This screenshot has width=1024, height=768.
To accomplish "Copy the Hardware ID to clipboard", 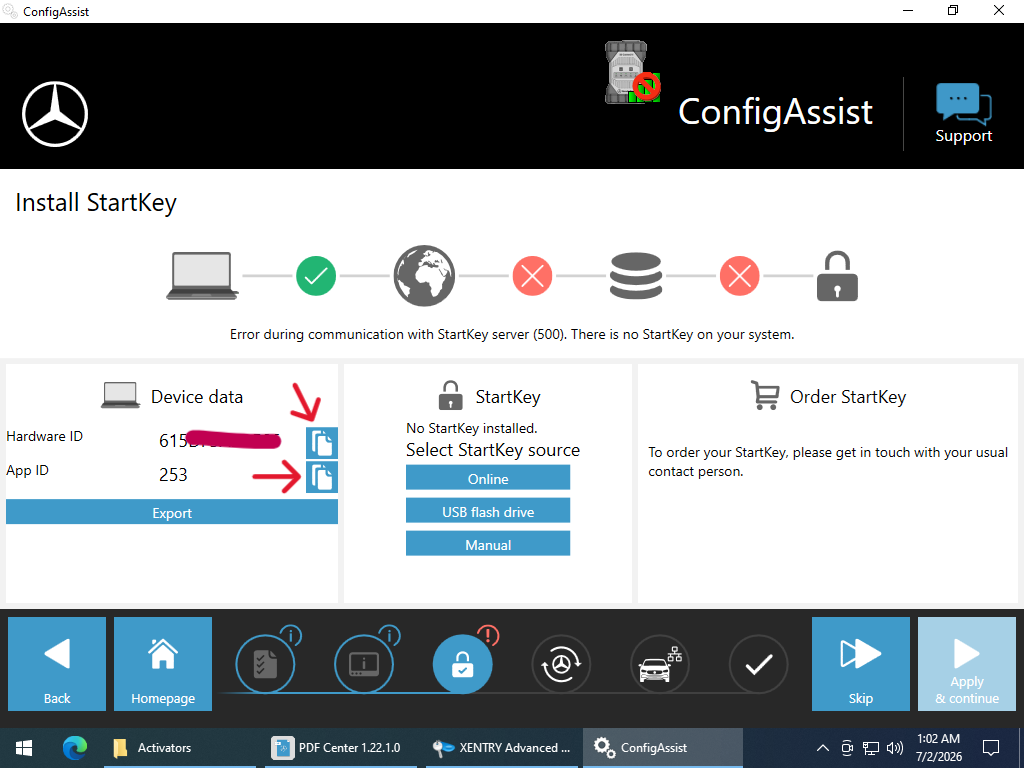I will (322, 443).
